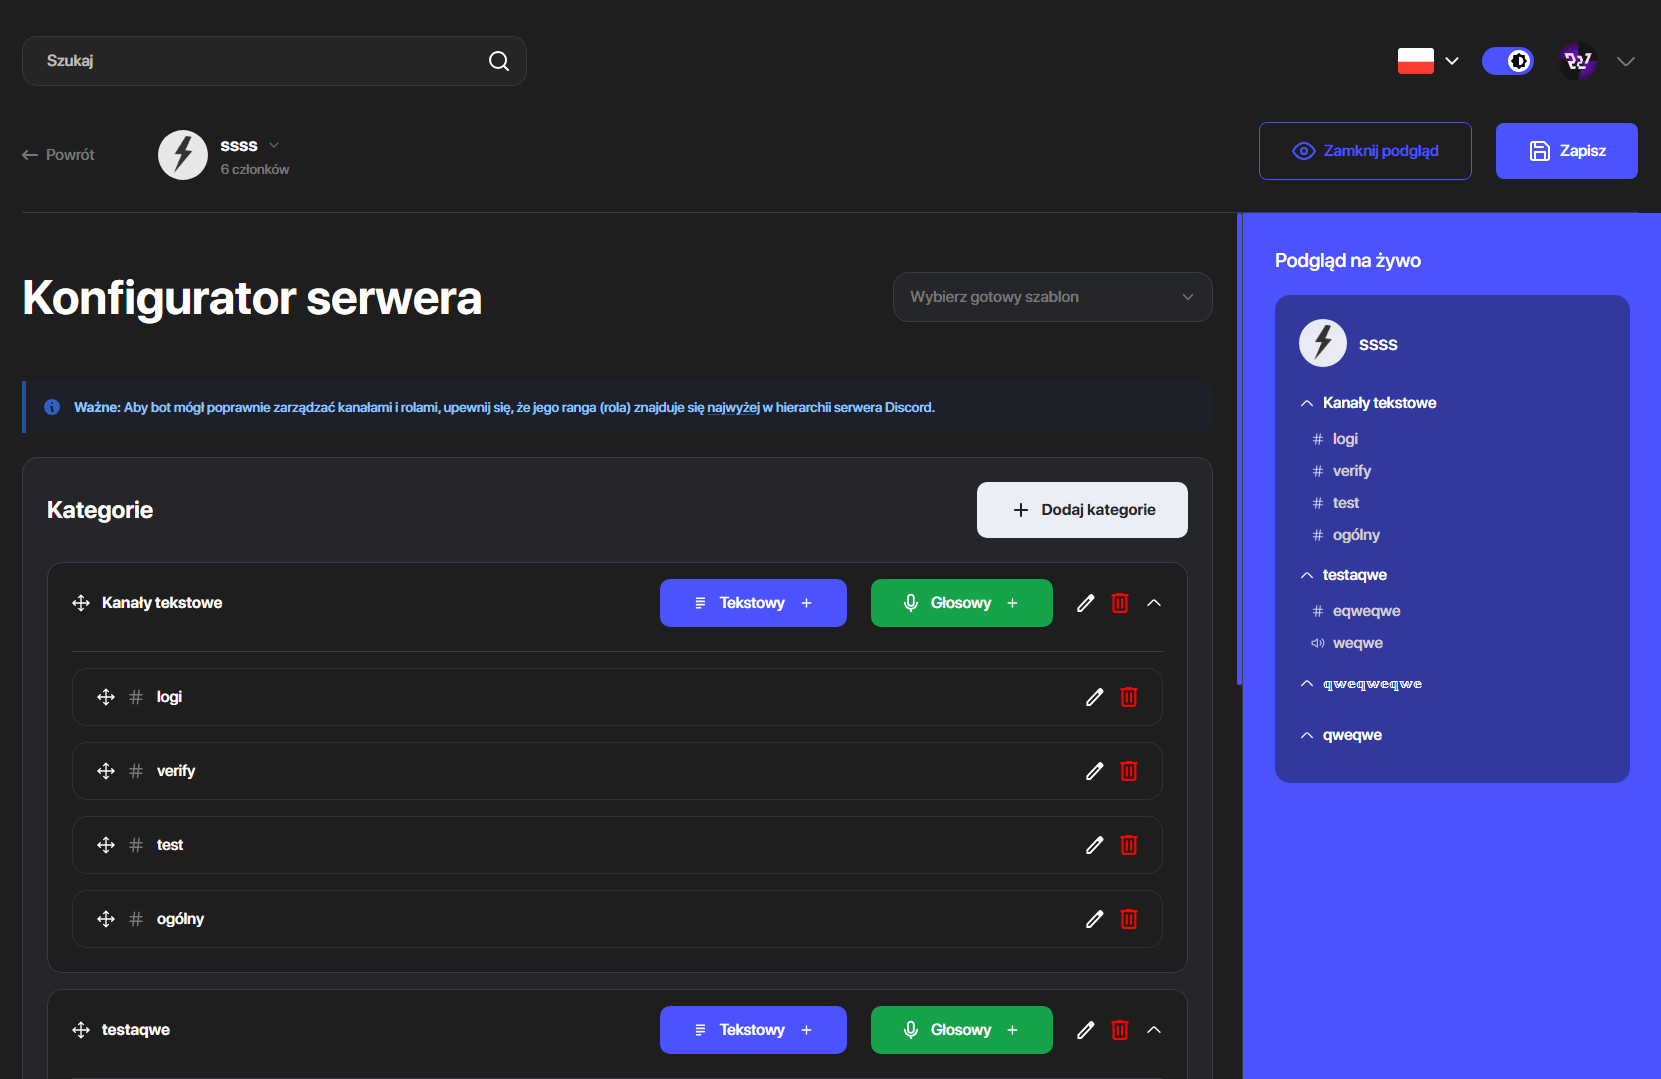Click the Kategorie section heading

pyautogui.click(x=100, y=510)
